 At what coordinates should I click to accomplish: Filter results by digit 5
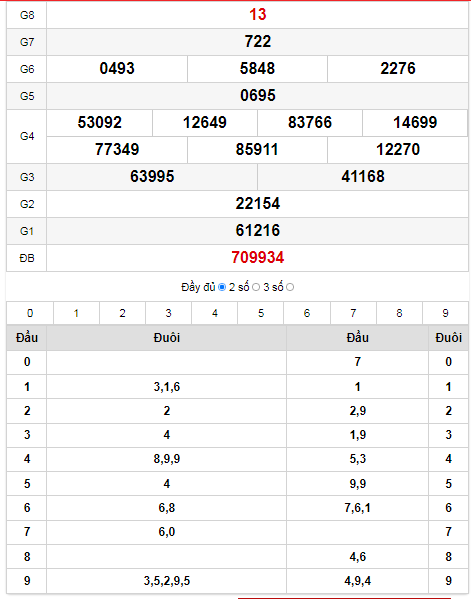[261, 313]
